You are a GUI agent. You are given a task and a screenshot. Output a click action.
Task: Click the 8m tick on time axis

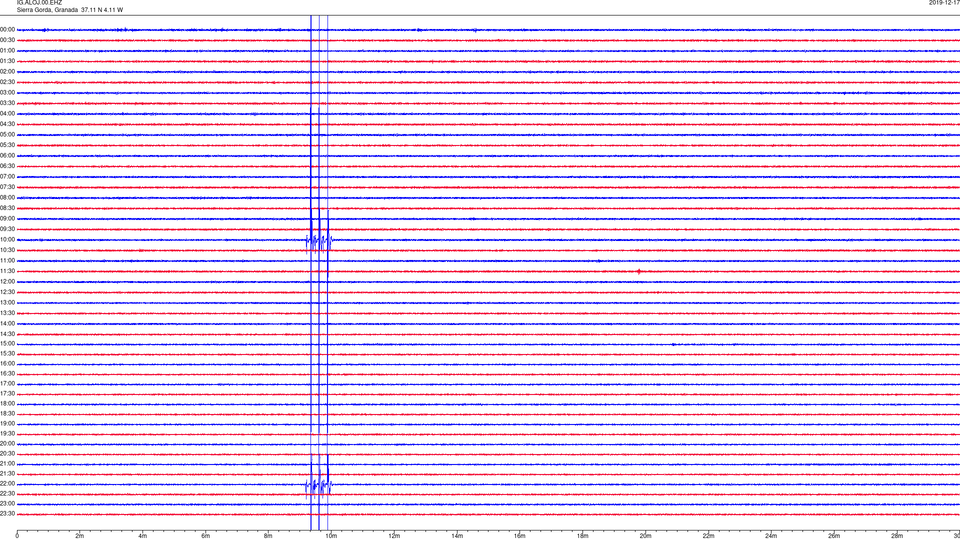coord(268,536)
